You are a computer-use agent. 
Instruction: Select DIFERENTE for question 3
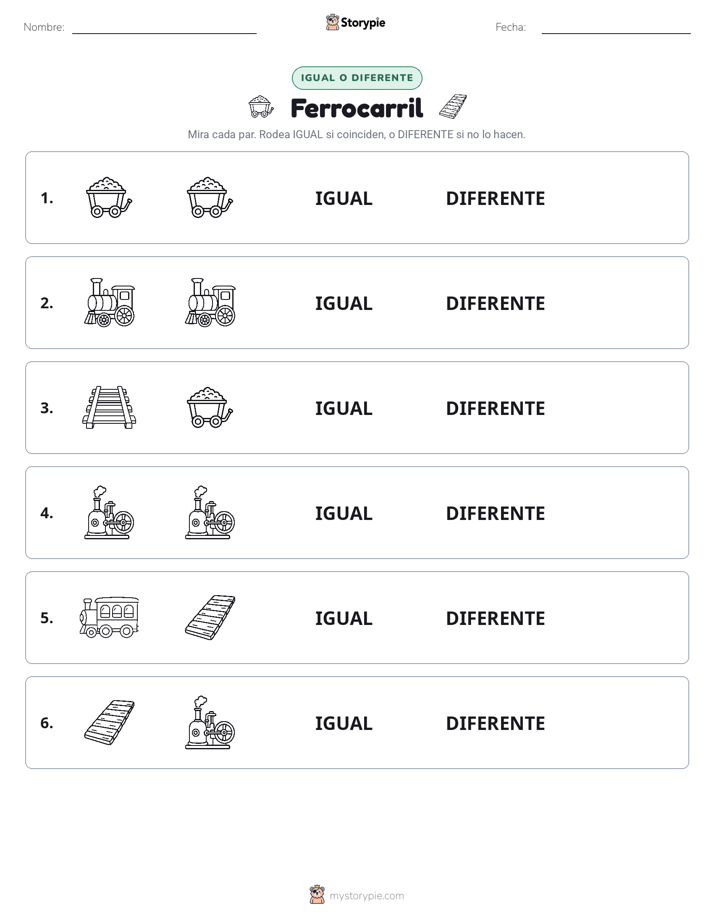click(495, 408)
